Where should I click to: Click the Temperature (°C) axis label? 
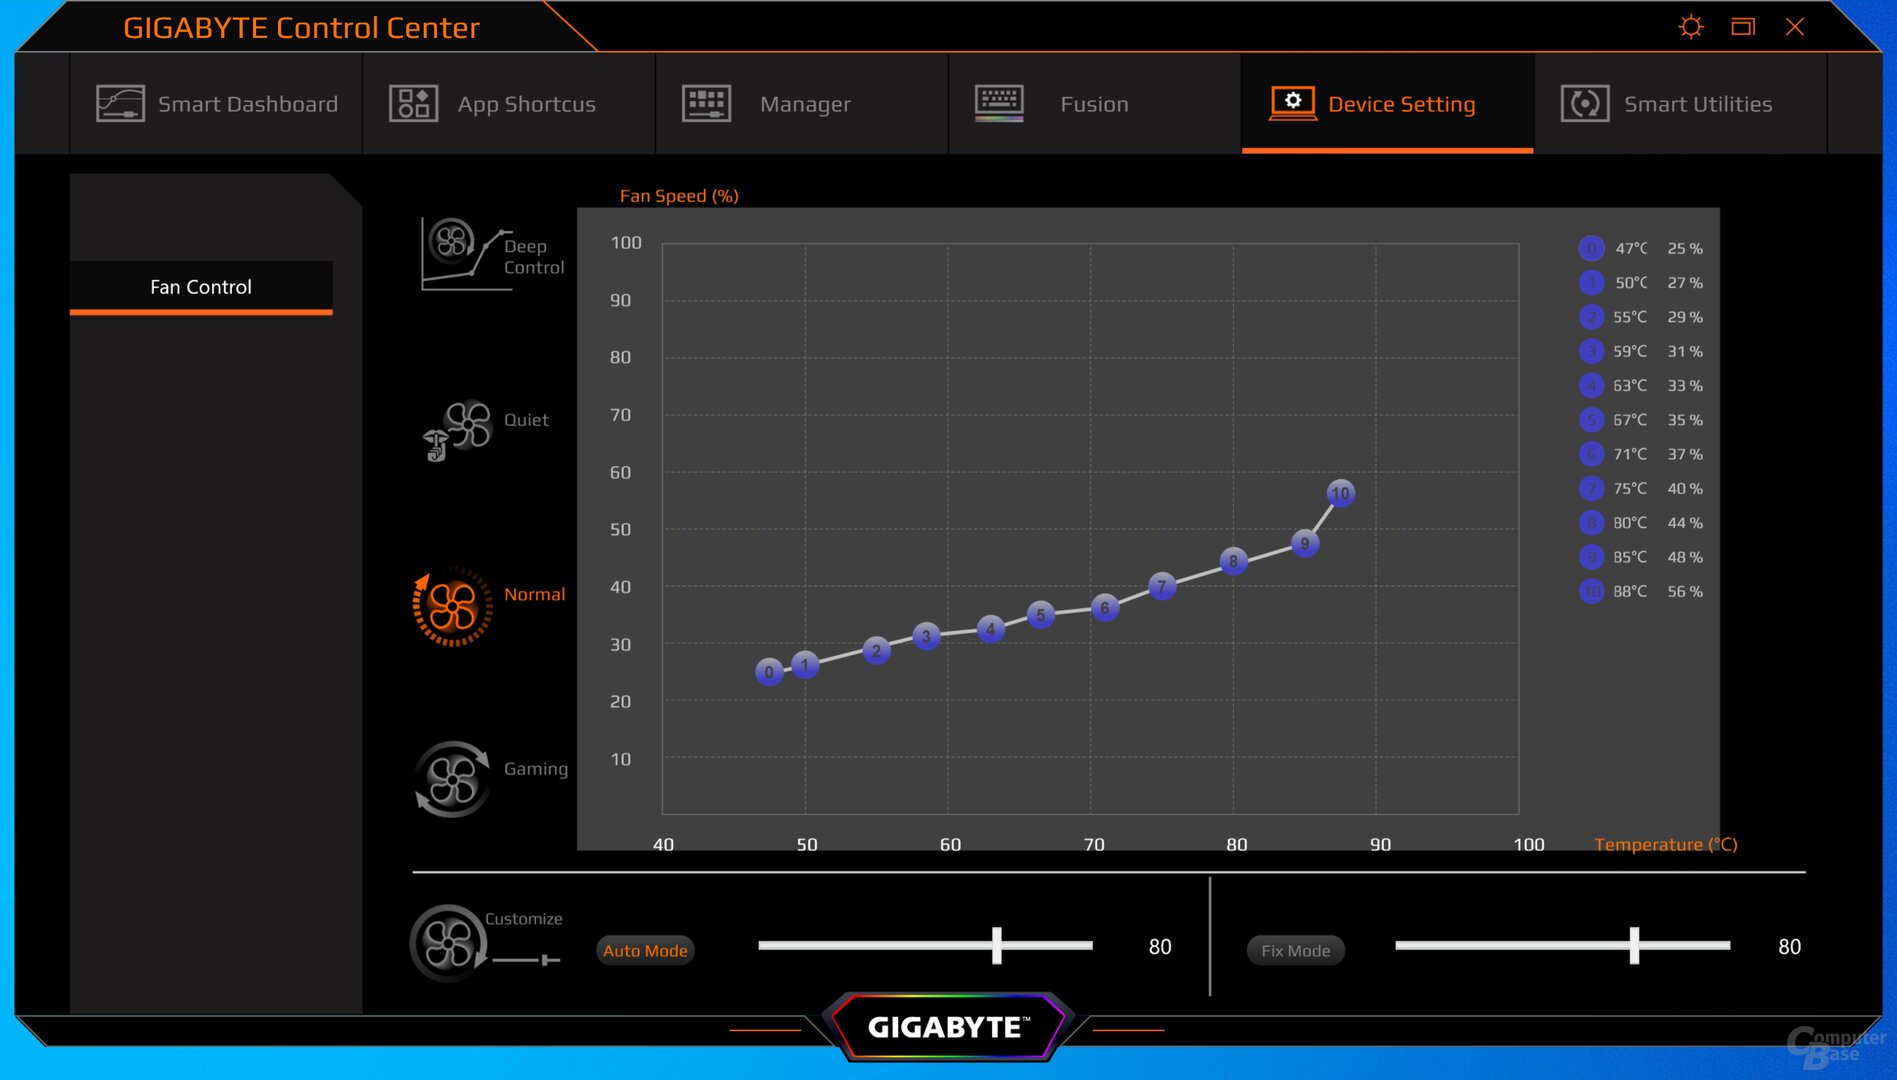(1666, 845)
